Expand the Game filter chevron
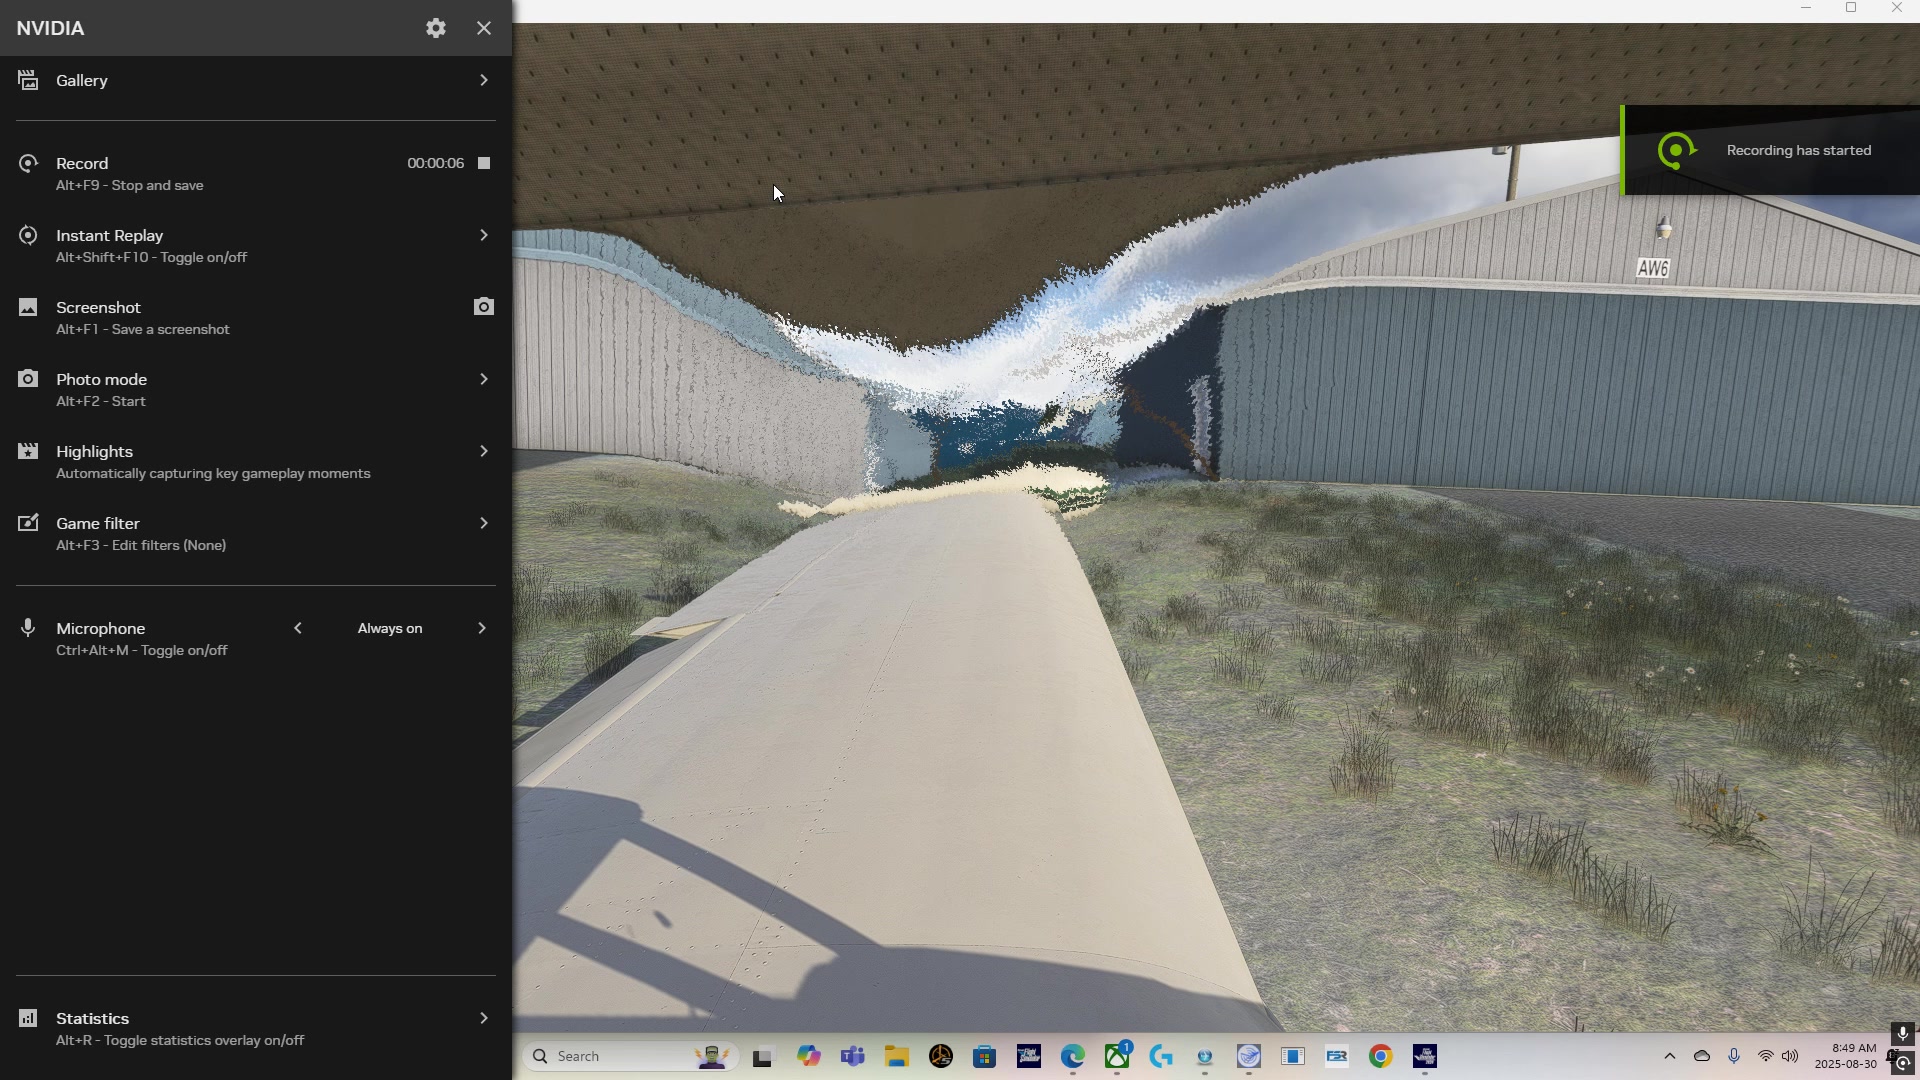The image size is (1920, 1080). click(484, 523)
